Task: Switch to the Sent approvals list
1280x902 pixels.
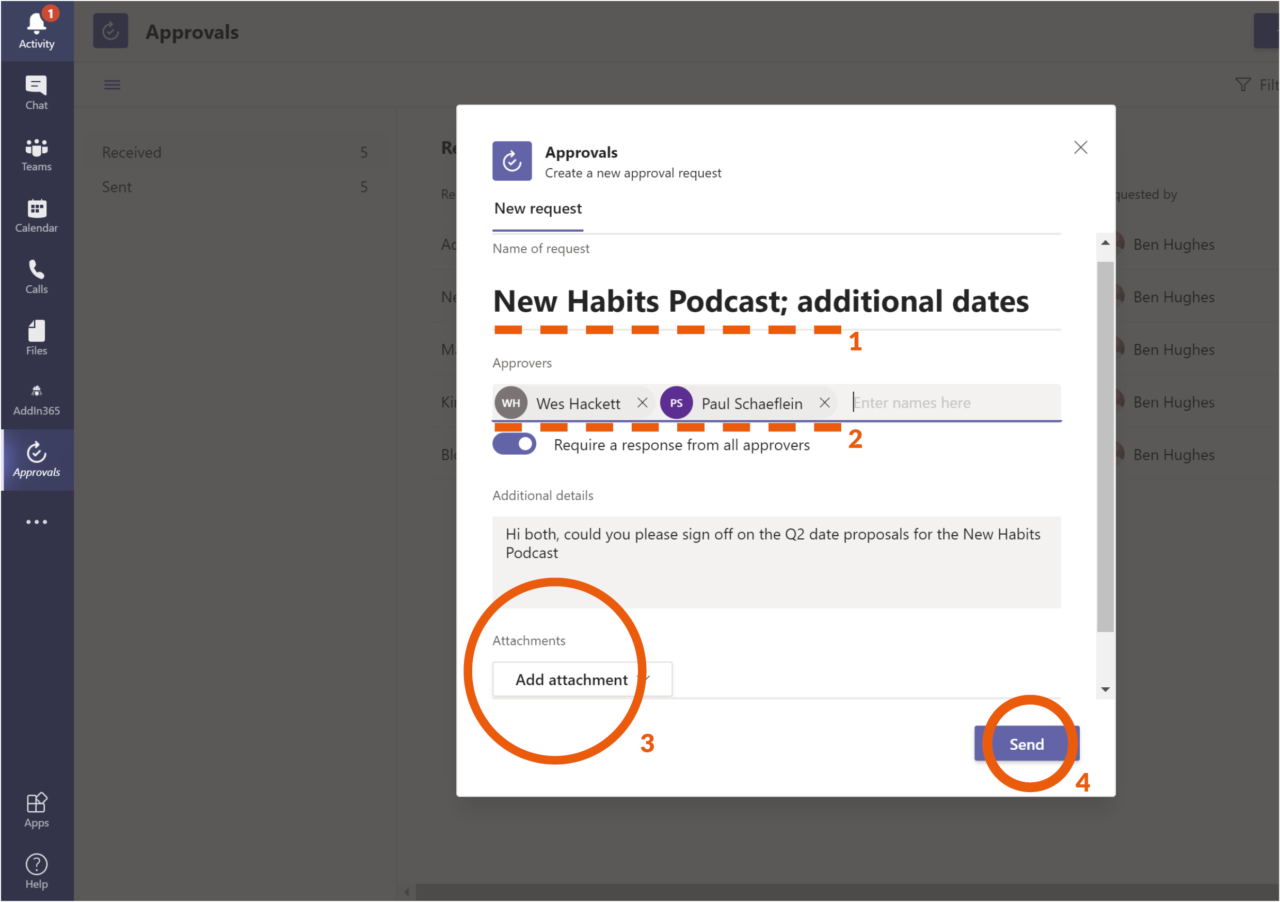Action: [116, 186]
